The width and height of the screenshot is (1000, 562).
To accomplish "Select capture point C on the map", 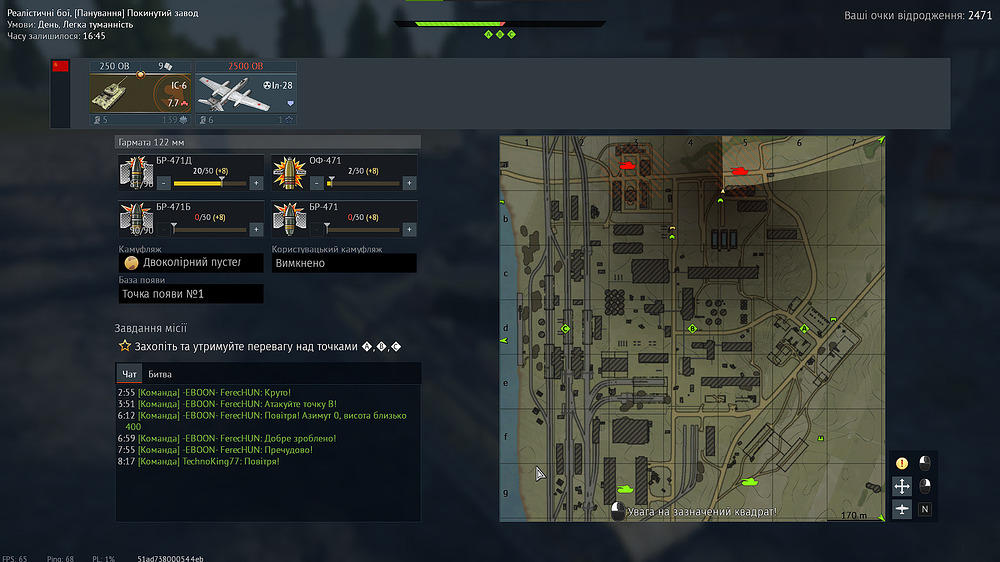I will coord(565,329).
